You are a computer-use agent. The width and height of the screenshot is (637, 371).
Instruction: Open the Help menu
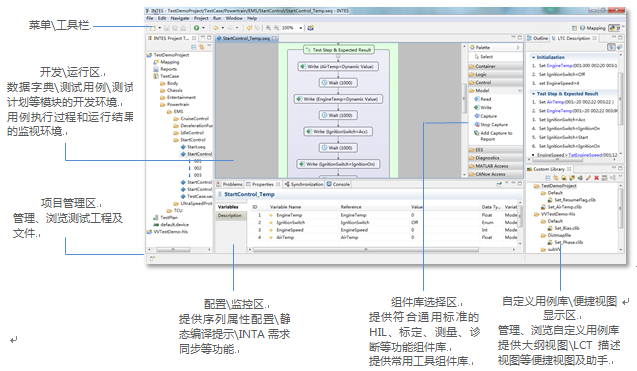coord(252,18)
